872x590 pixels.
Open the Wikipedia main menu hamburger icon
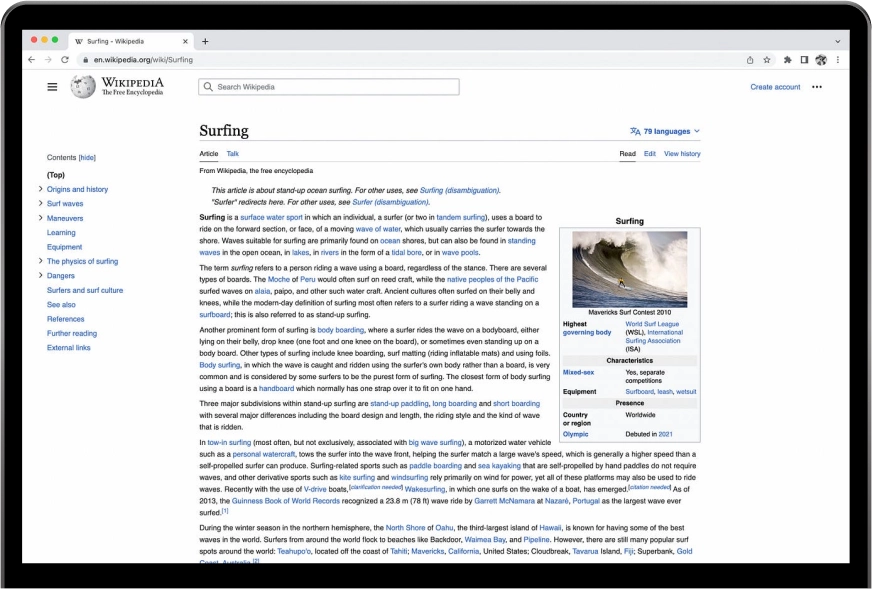pyautogui.click(x=53, y=87)
